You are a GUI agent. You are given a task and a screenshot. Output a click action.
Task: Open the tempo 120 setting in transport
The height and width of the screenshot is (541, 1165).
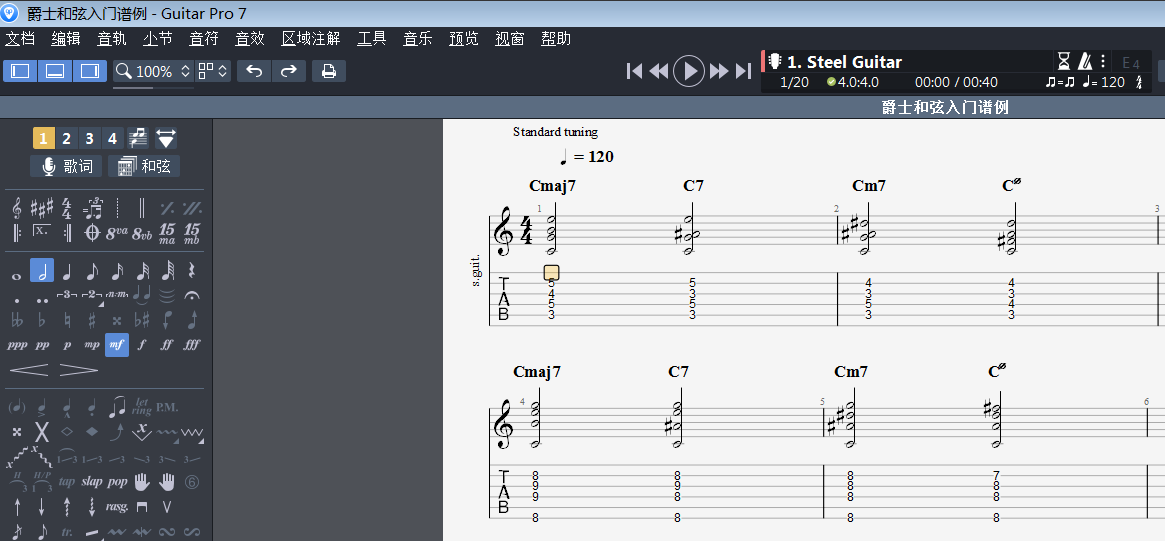click(1103, 82)
